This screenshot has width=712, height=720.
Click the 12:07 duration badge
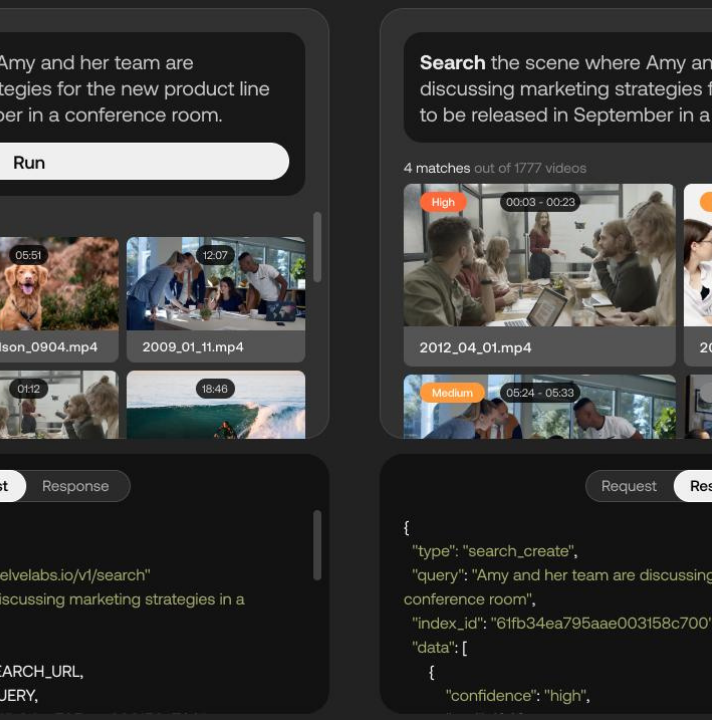click(x=215, y=255)
